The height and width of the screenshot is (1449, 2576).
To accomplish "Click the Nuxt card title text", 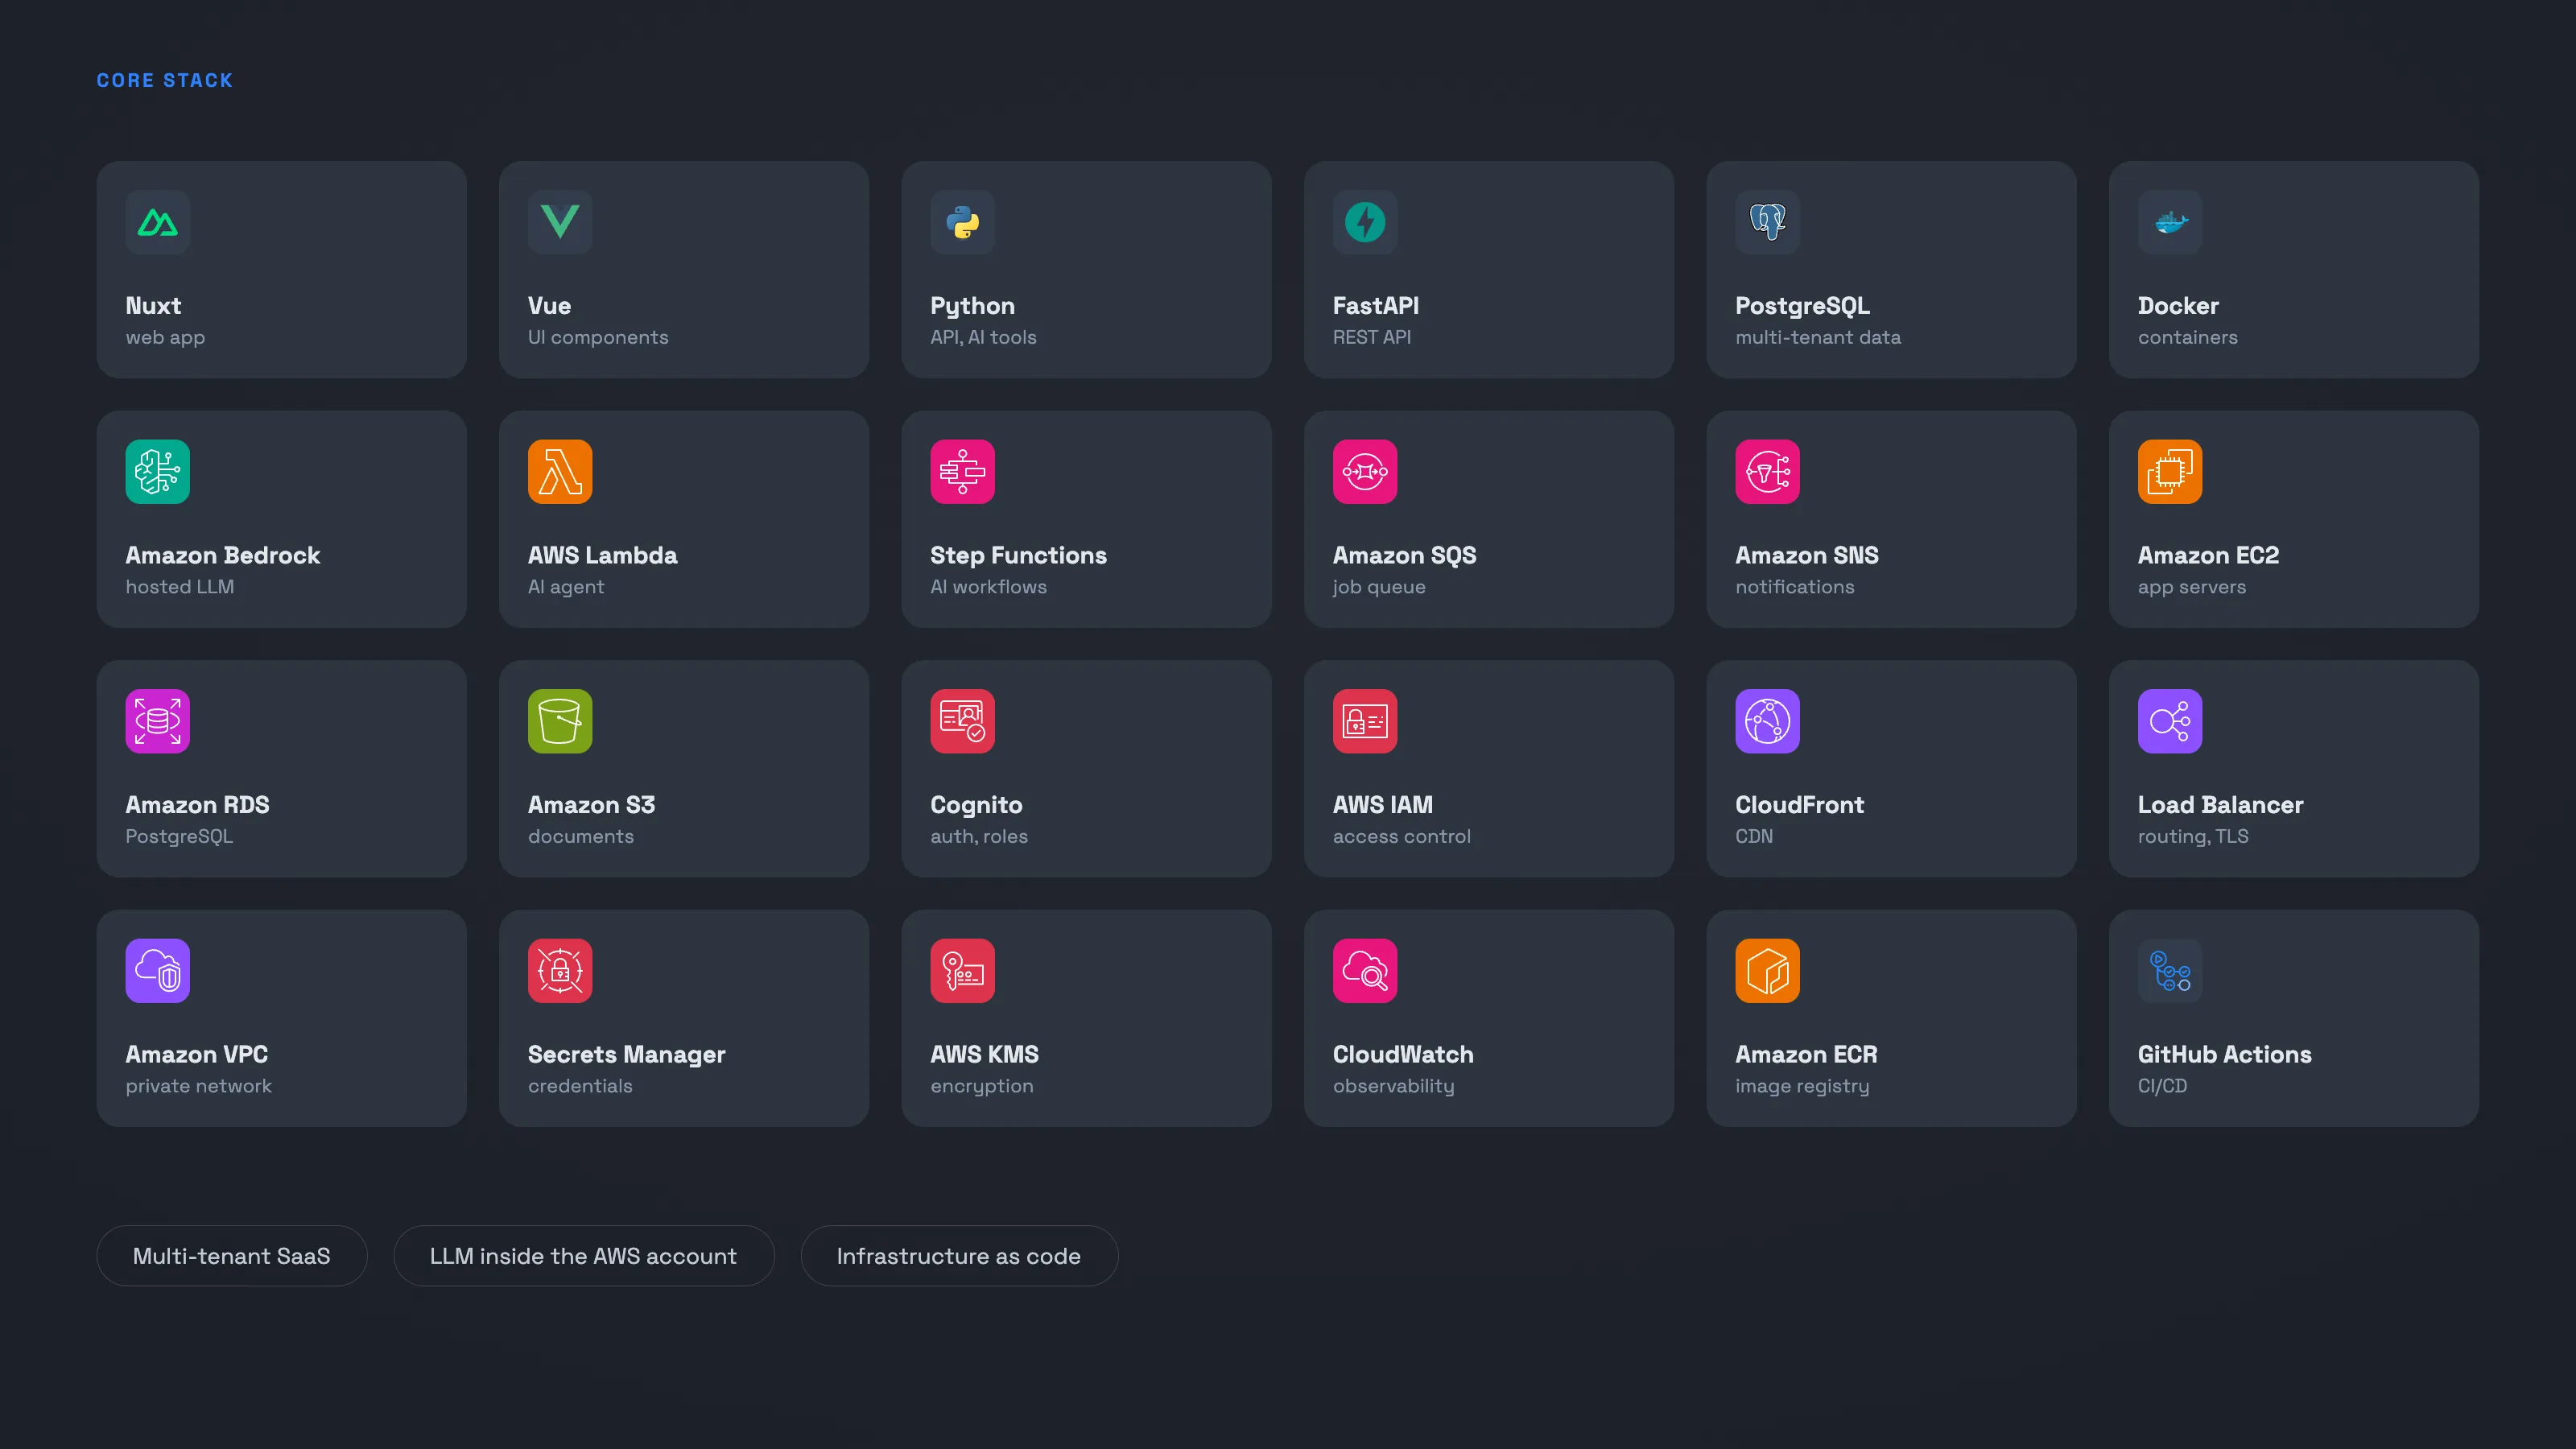I will [x=153, y=306].
